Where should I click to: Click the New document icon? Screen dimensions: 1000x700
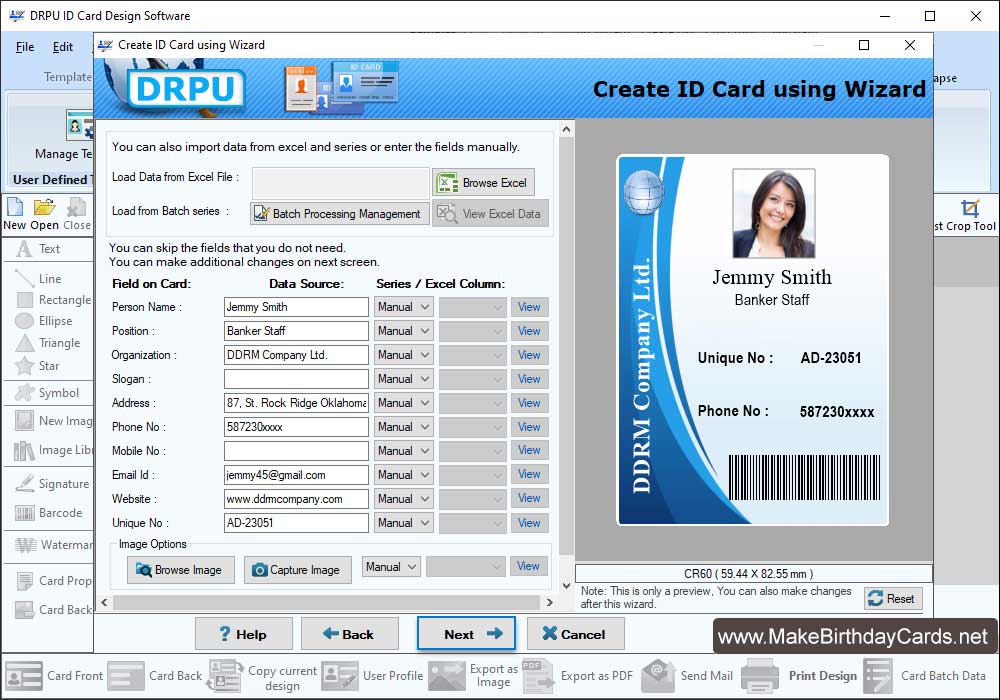[15, 214]
